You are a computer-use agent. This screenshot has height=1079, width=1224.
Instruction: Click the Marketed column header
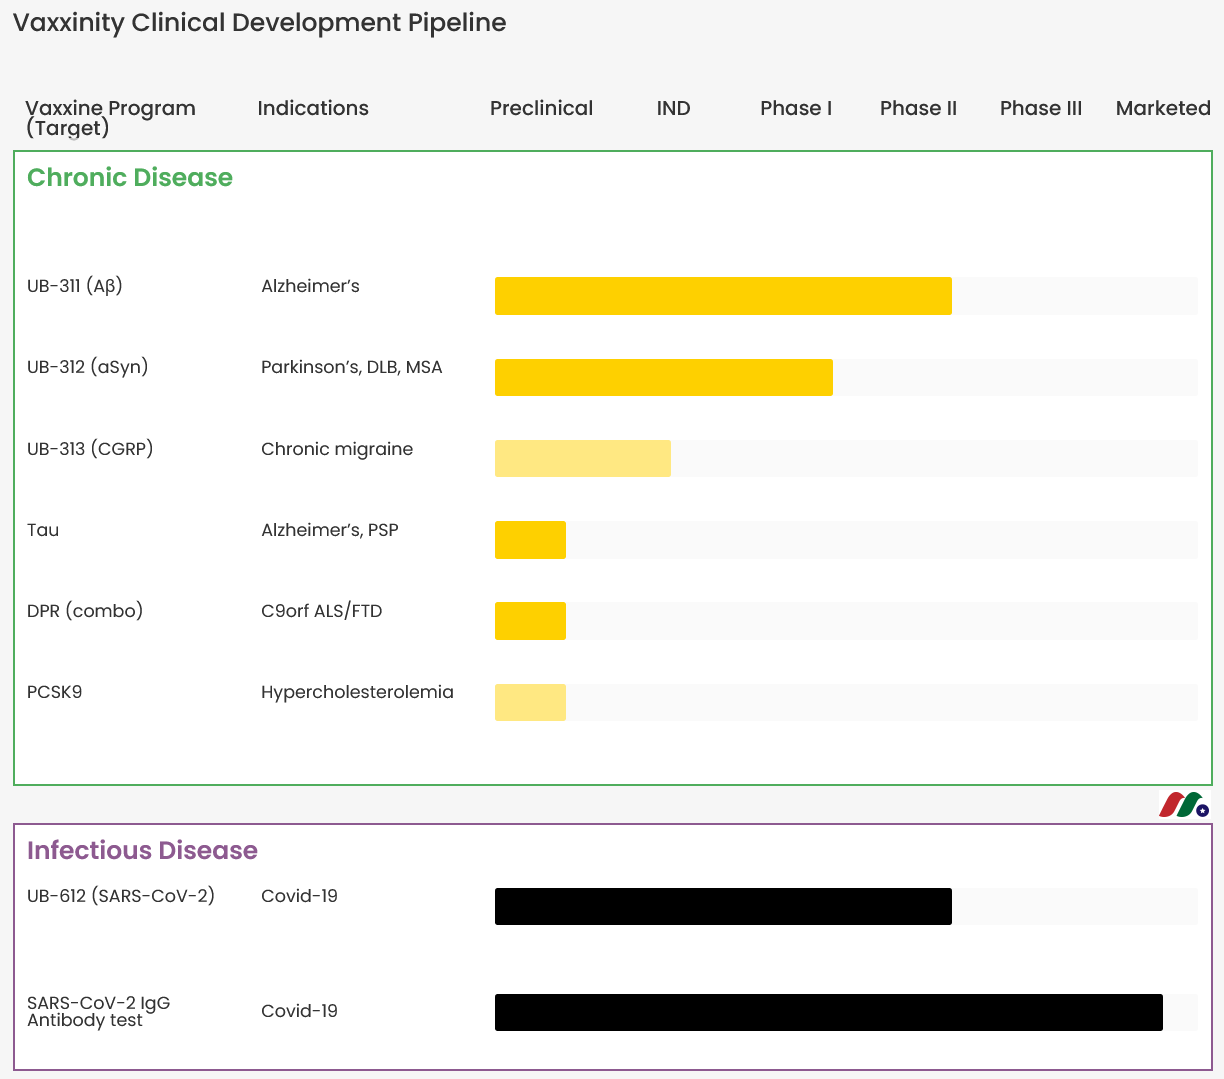[x=1163, y=108]
